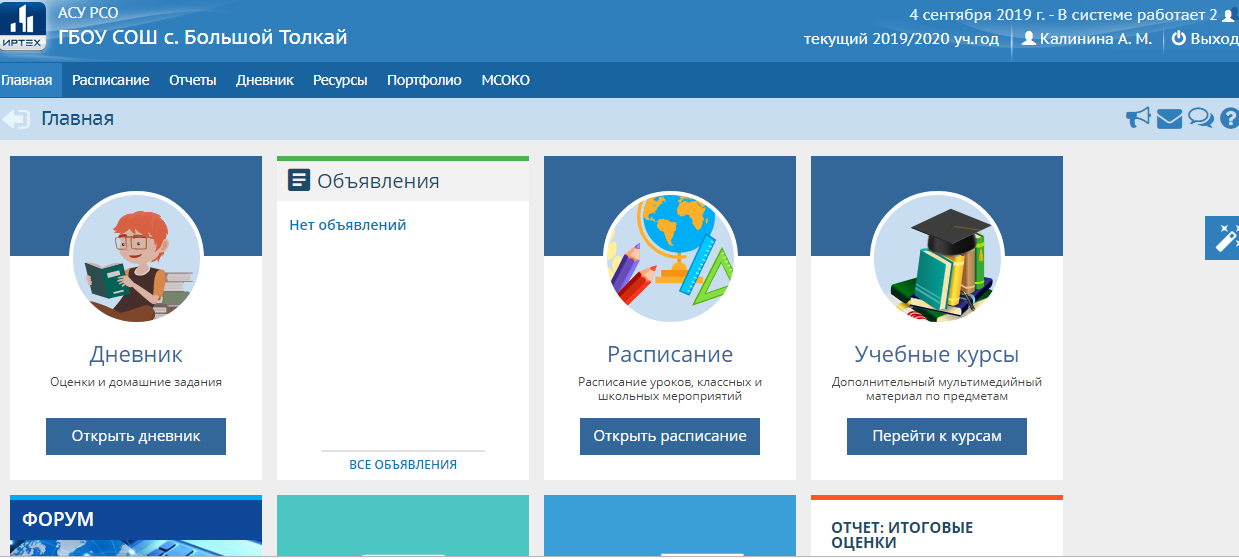The image size is (1239, 559).
Task: Open the ВСЕ ОБЪЯВЛЕНИЯ link
Action: pos(403,464)
